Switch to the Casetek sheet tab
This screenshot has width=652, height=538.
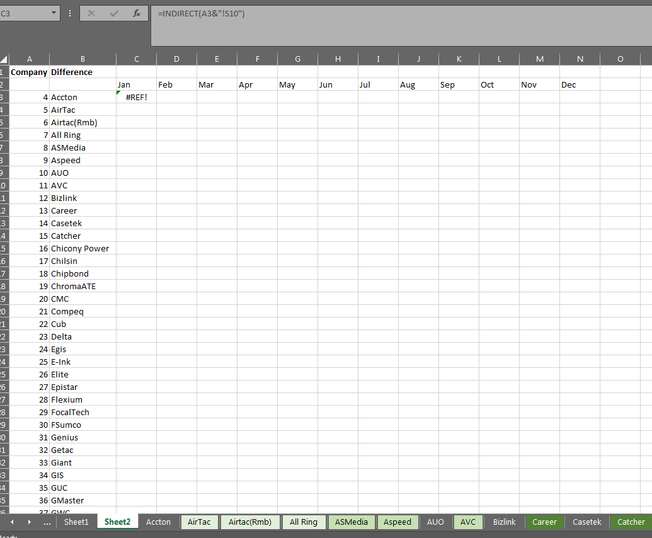586,522
